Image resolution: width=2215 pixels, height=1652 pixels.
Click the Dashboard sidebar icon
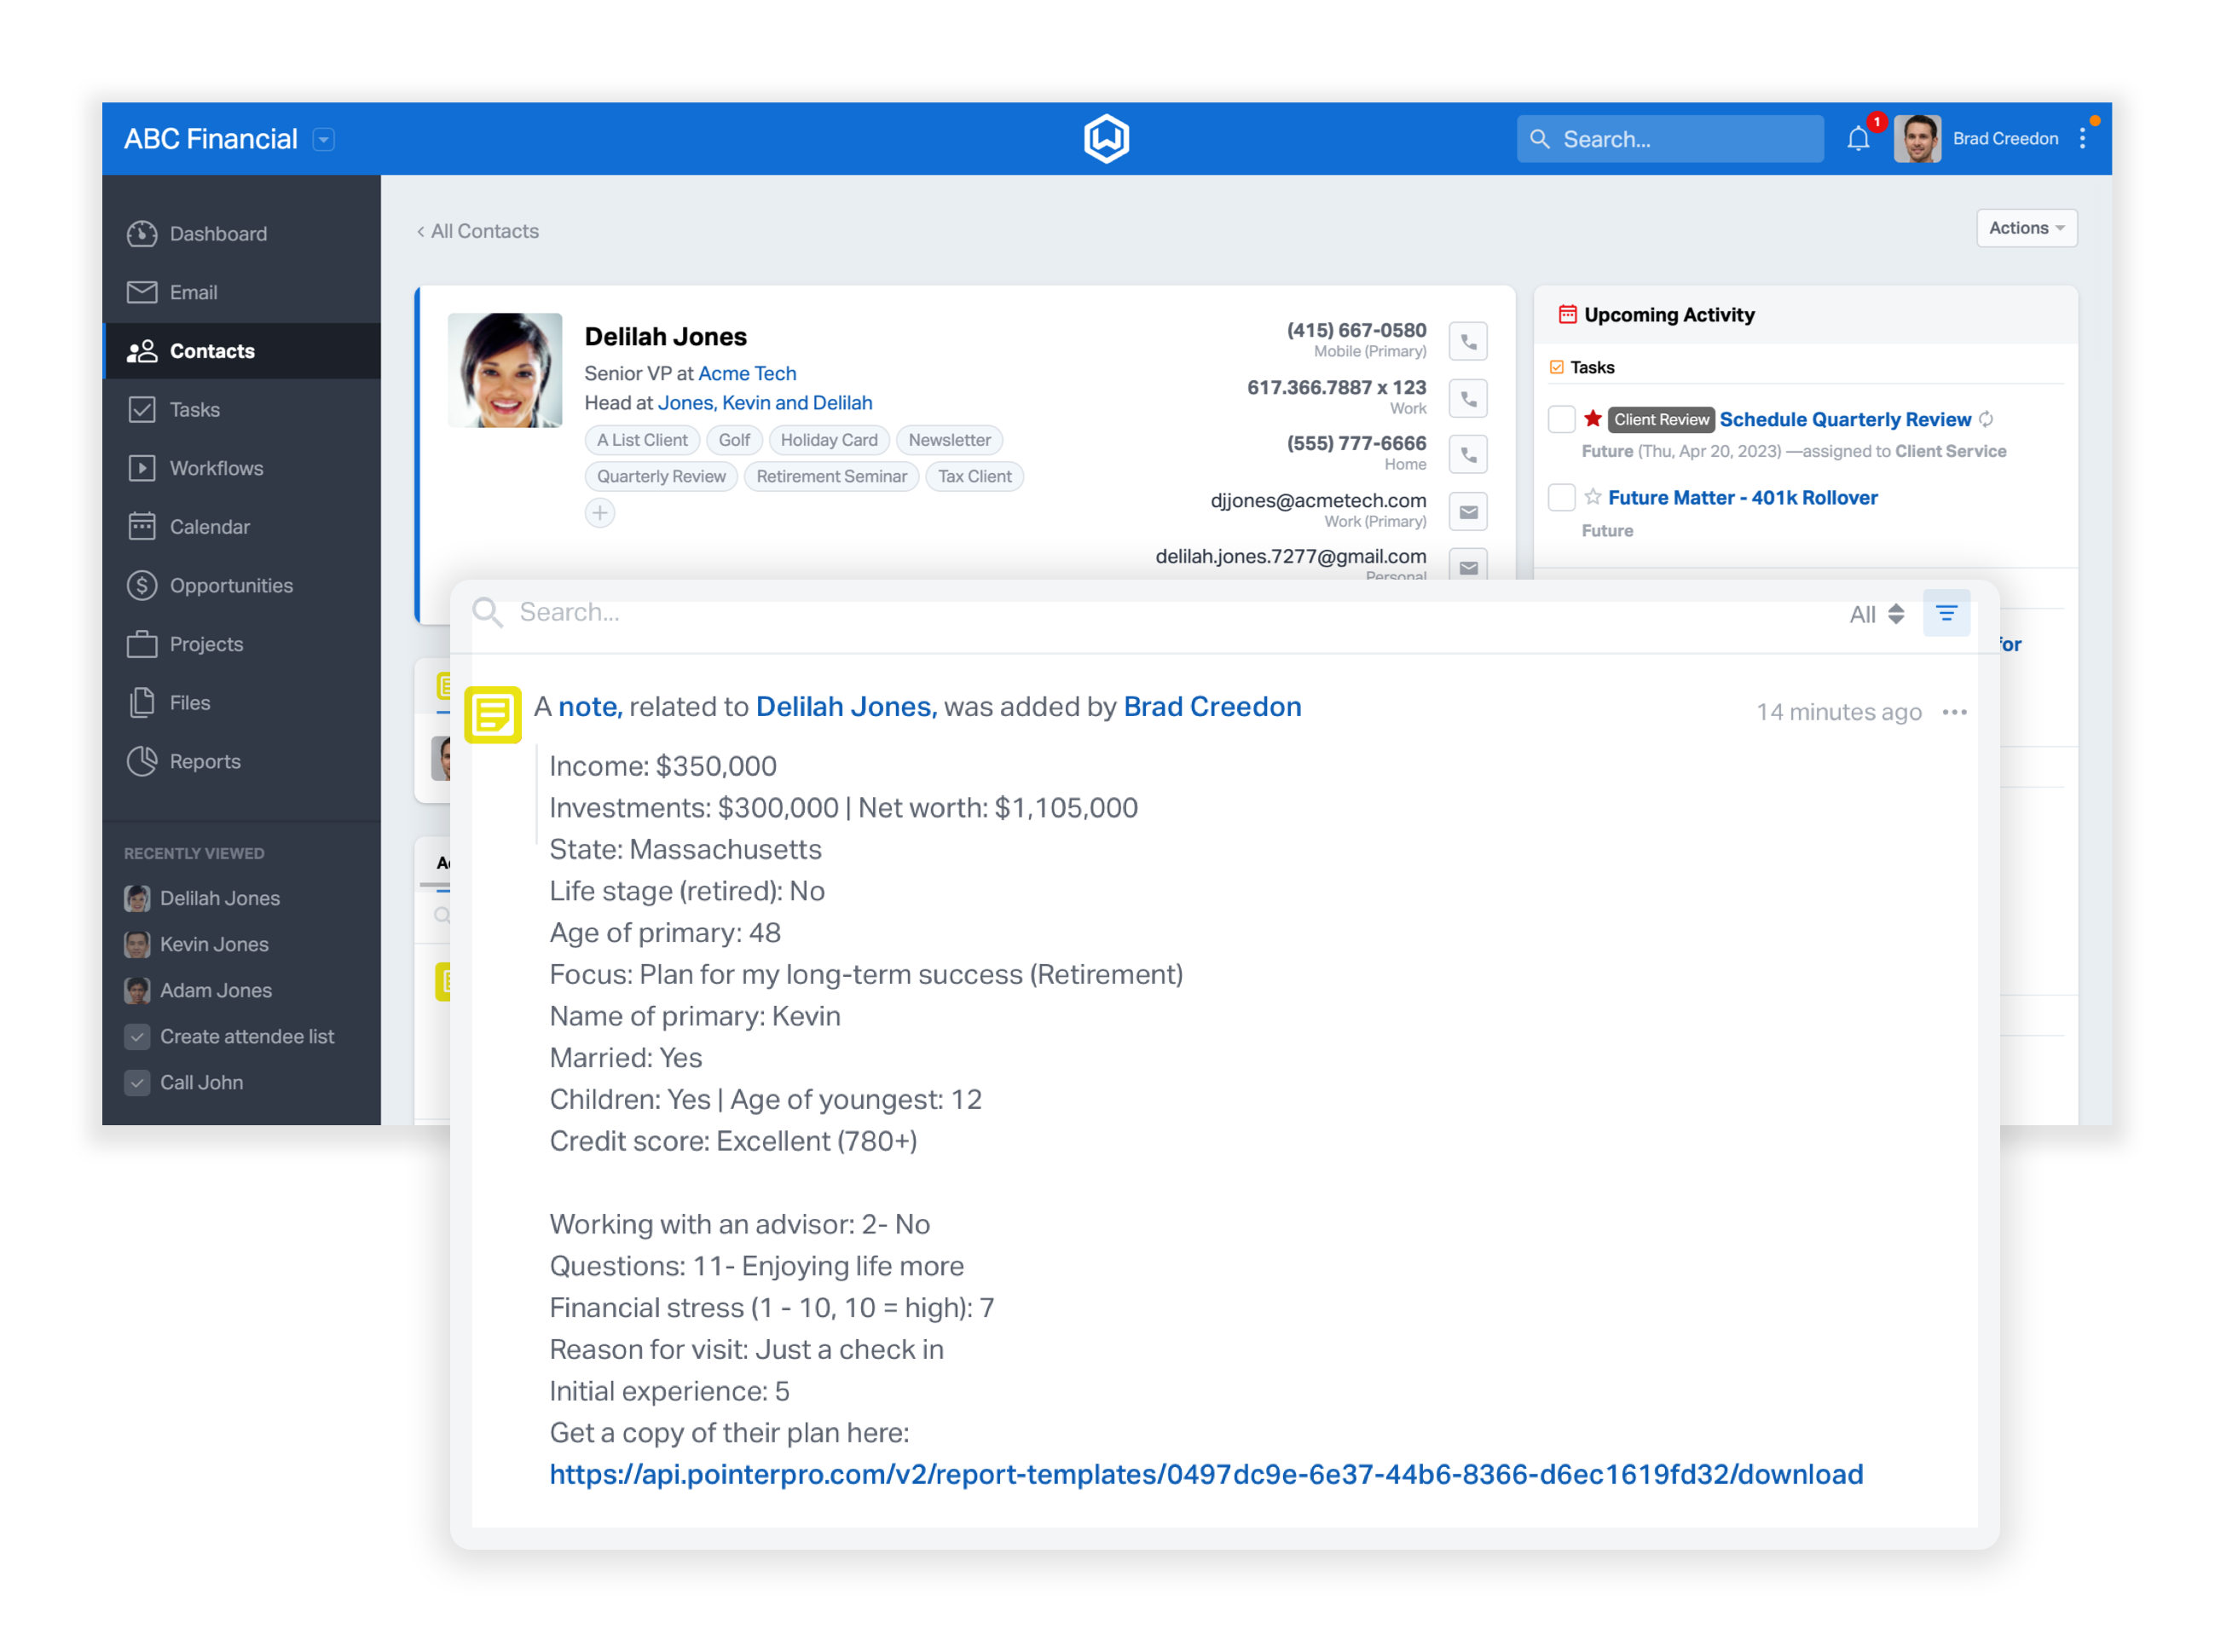pos(142,234)
